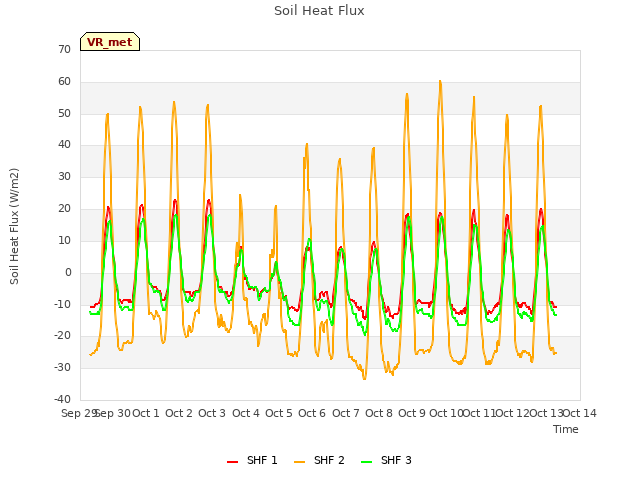Click the 60 y-axis tick label
This screenshot has height=480, width=640.
64,82
